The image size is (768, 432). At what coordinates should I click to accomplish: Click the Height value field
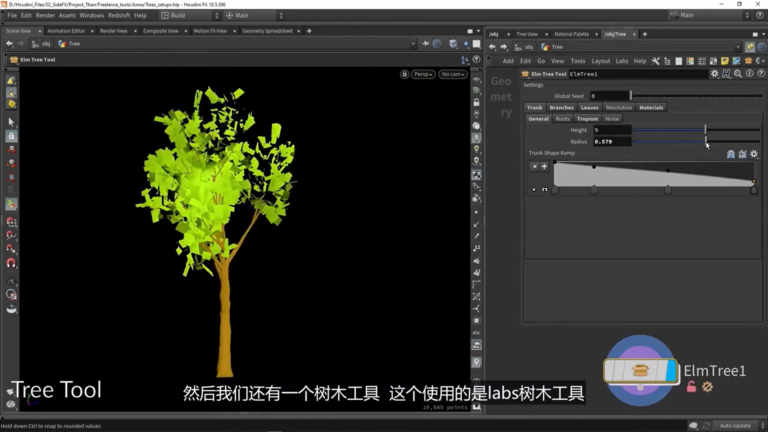click(612, 130)
